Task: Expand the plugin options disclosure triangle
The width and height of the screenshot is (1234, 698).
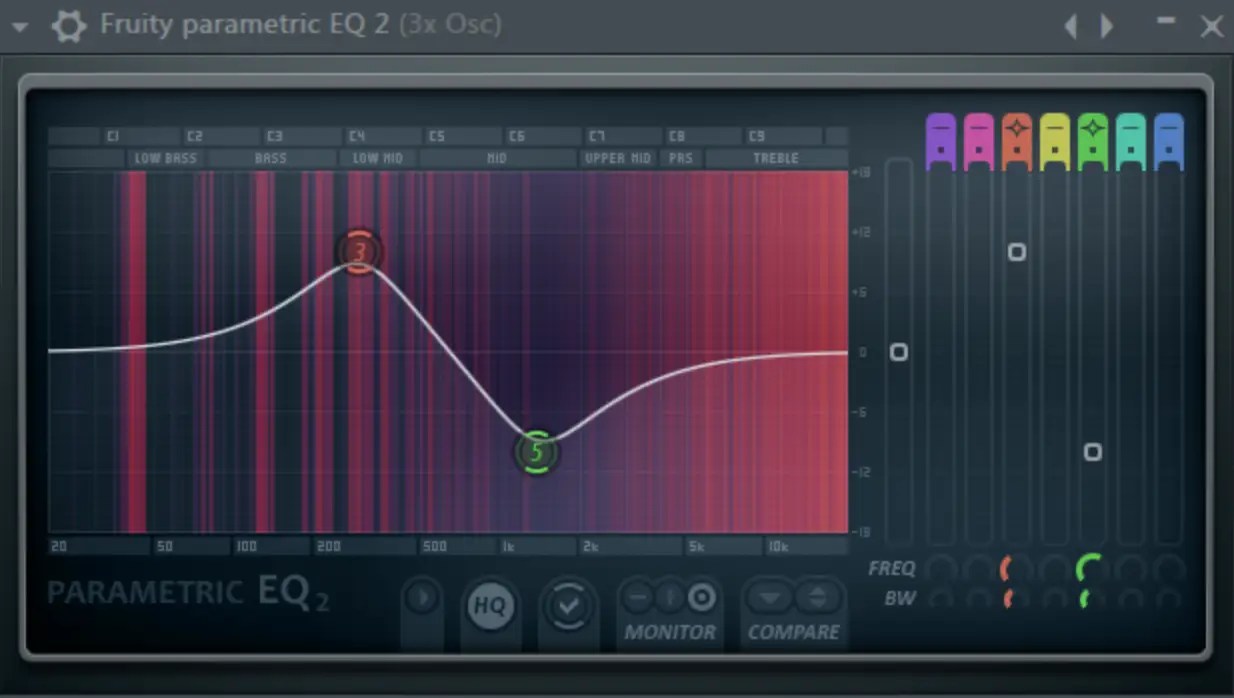Action: pos(19,25)
